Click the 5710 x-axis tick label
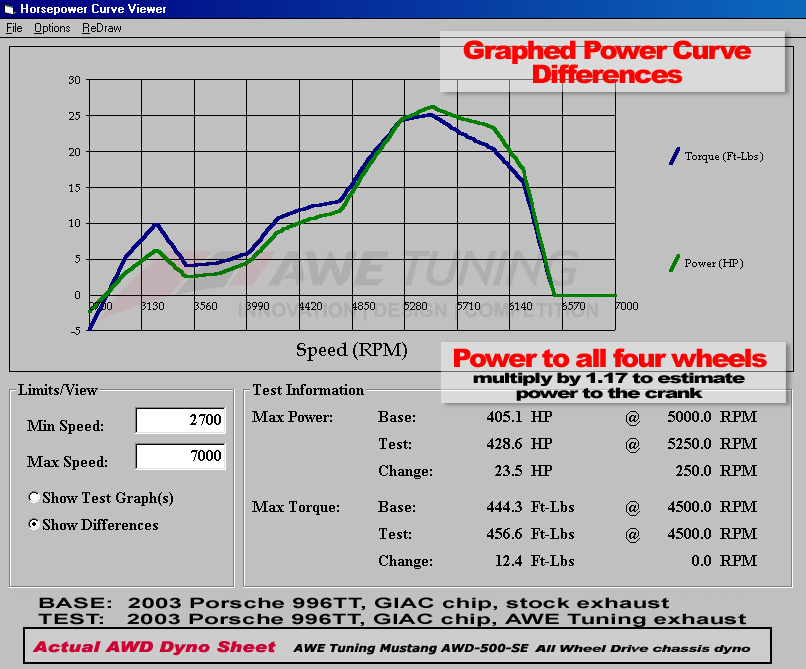This screenshot has height=669, width=806. [x=469, y=306]
